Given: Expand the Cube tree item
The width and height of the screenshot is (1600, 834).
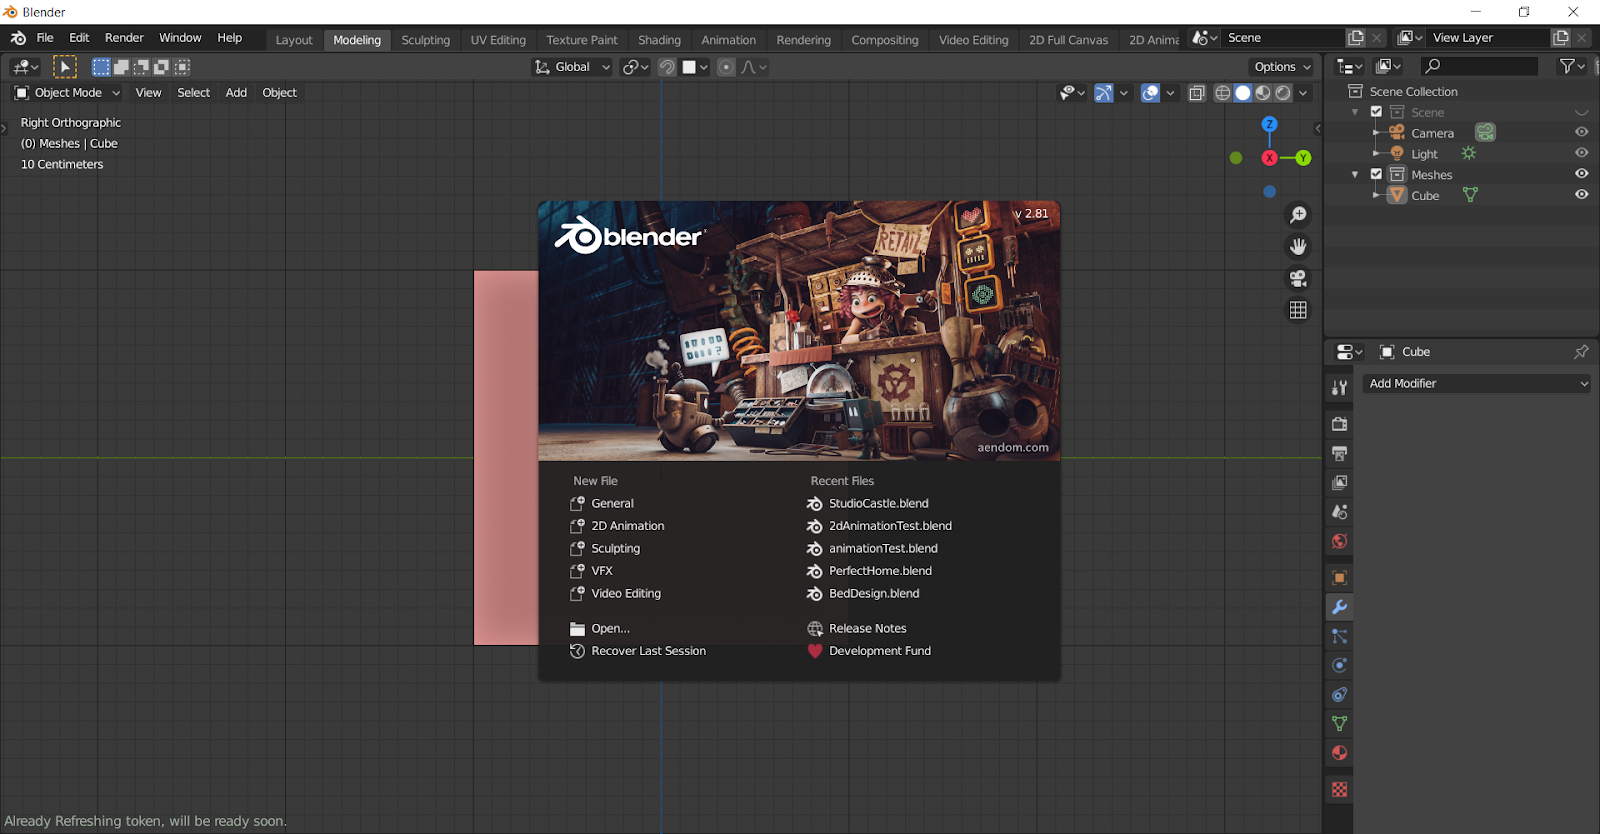Looking at the screenshot, I should (x=1376, y=195).
